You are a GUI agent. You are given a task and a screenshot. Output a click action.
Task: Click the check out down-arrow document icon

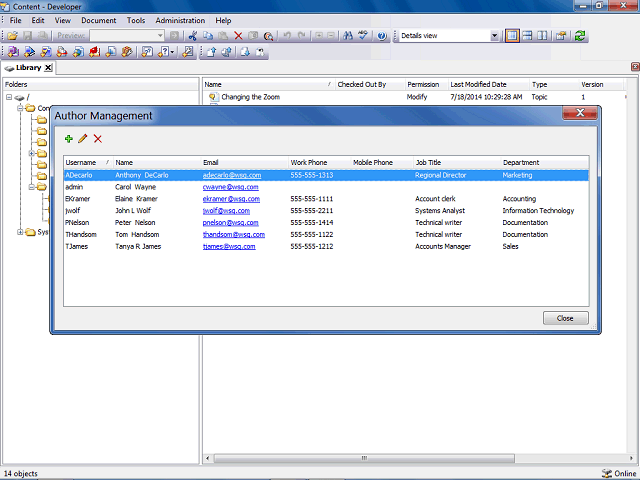[245, 52]
